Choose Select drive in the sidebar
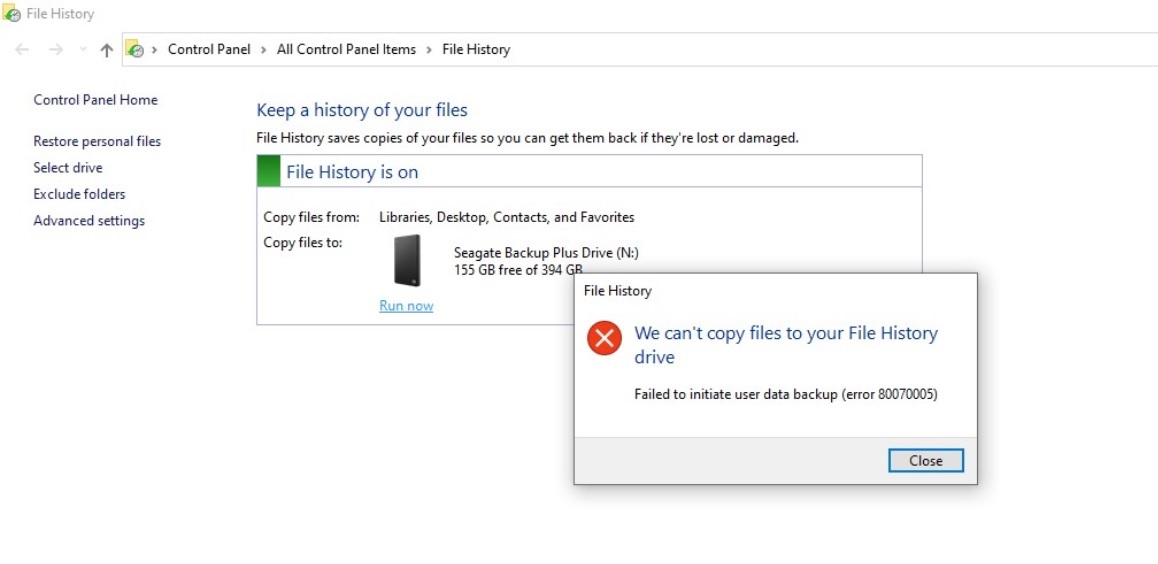The width and height of the screenshot is (1158, 564). [x=68, y=168]
